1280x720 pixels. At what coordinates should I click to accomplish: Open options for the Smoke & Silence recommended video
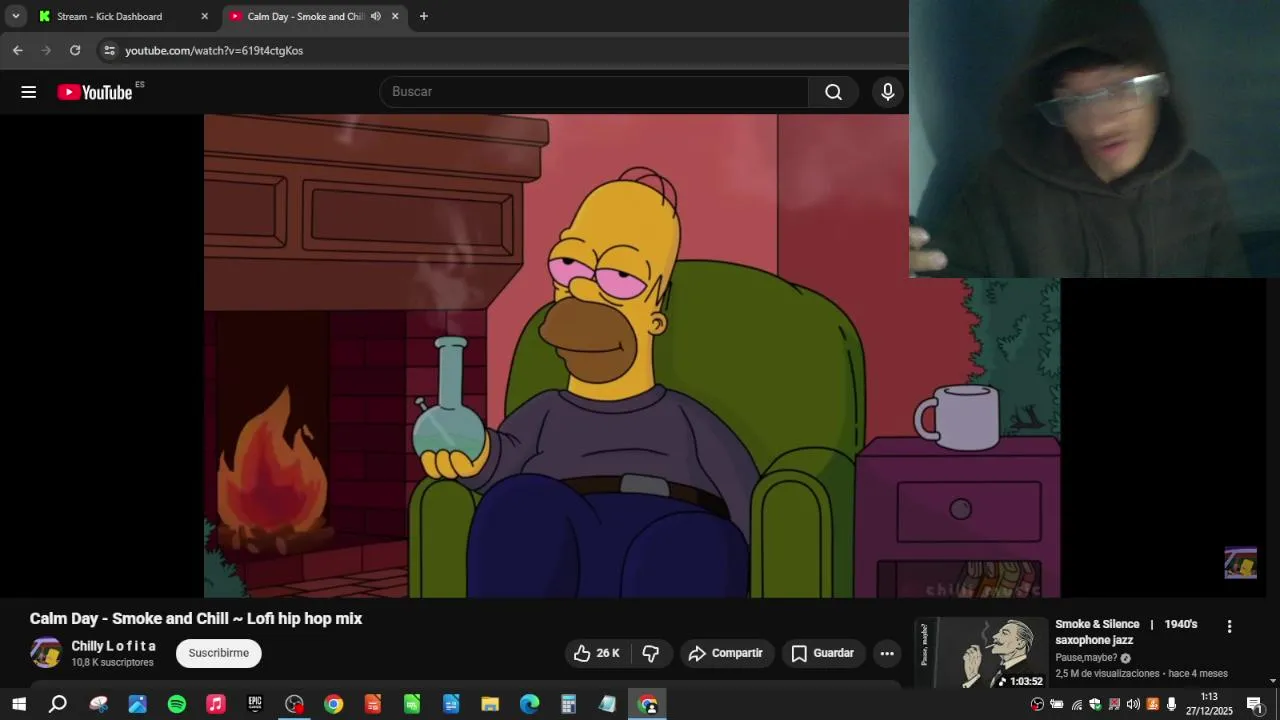pyautogui.click(x=1229, y=626)
